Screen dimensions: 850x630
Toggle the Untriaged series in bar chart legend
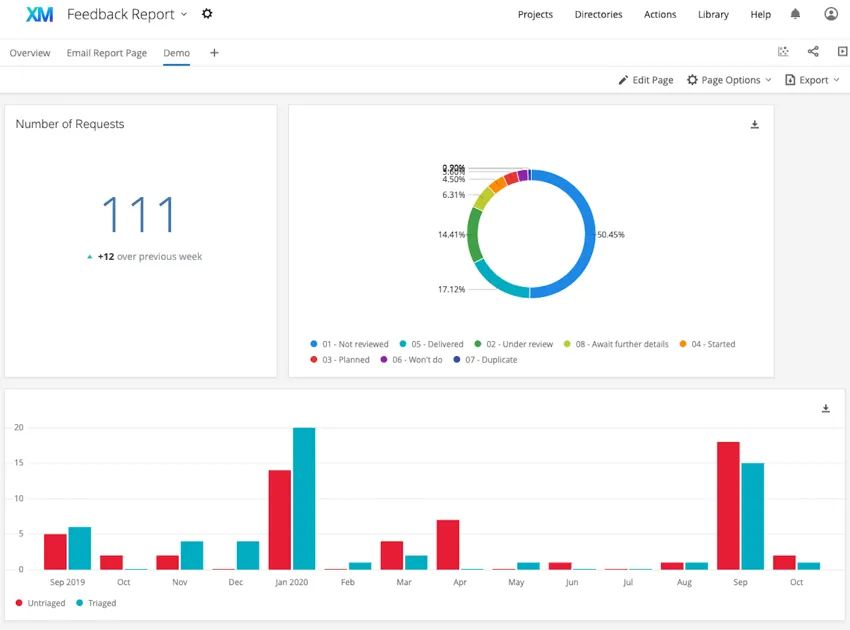pos(40,603)
